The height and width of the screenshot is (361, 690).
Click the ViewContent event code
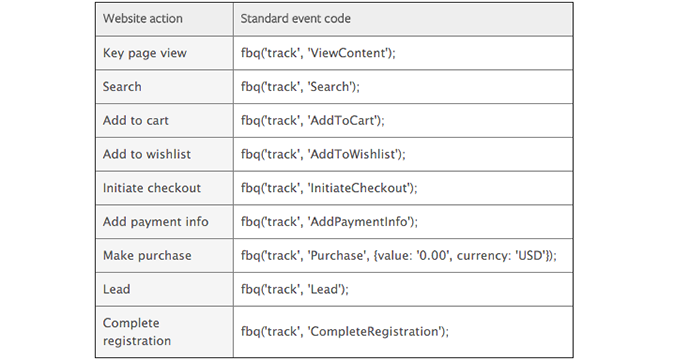(318, 53)
